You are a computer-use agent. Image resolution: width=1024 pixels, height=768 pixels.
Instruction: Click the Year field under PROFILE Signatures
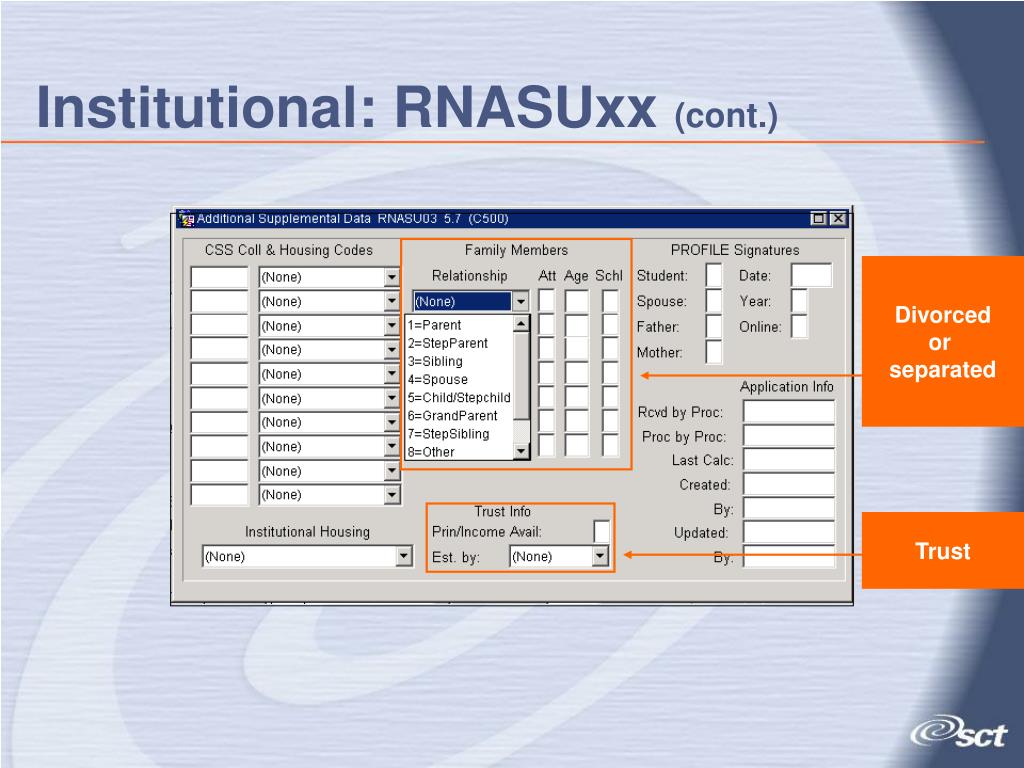(799, 301)
